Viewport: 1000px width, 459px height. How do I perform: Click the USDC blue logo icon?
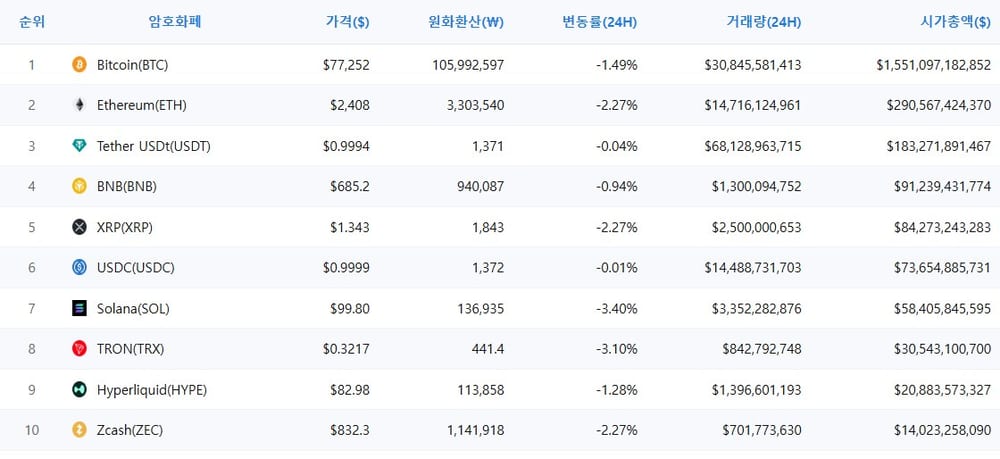(79, 268)
